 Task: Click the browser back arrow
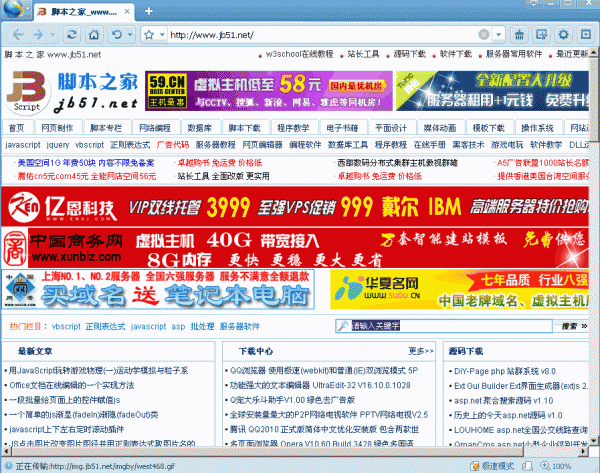[18, 35]
